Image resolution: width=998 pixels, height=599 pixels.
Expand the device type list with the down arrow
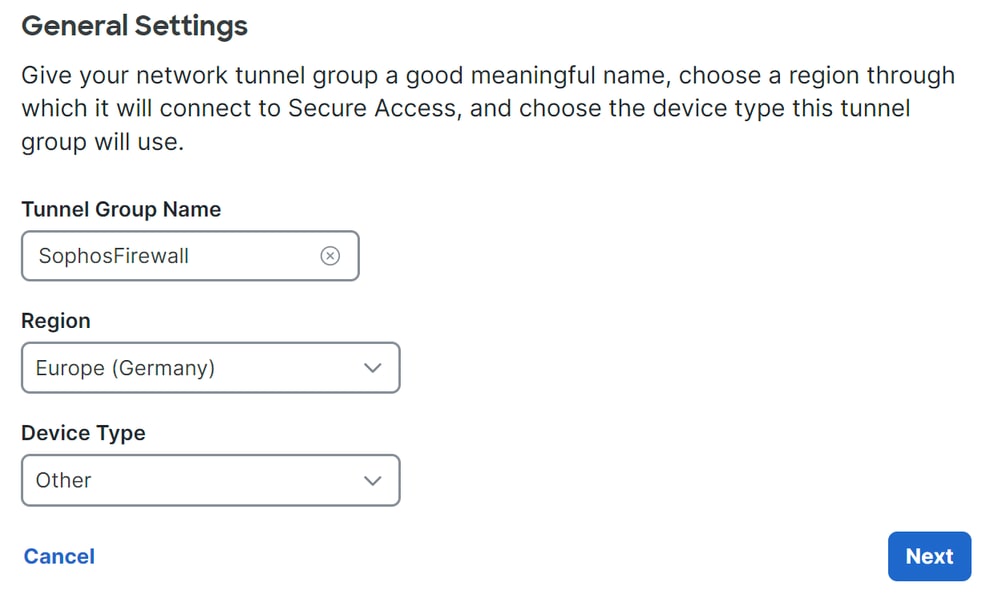pos(372,481)
